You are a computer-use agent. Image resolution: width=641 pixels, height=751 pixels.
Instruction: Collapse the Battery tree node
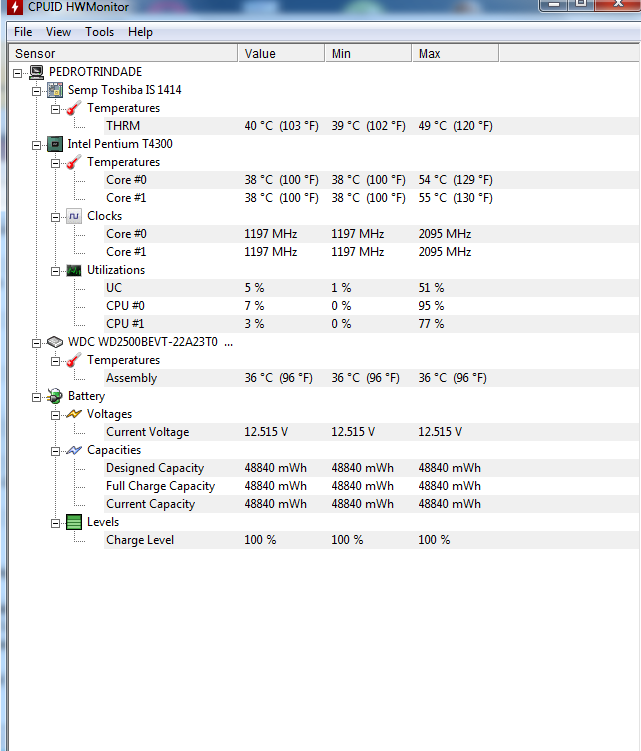coord(36,398)
